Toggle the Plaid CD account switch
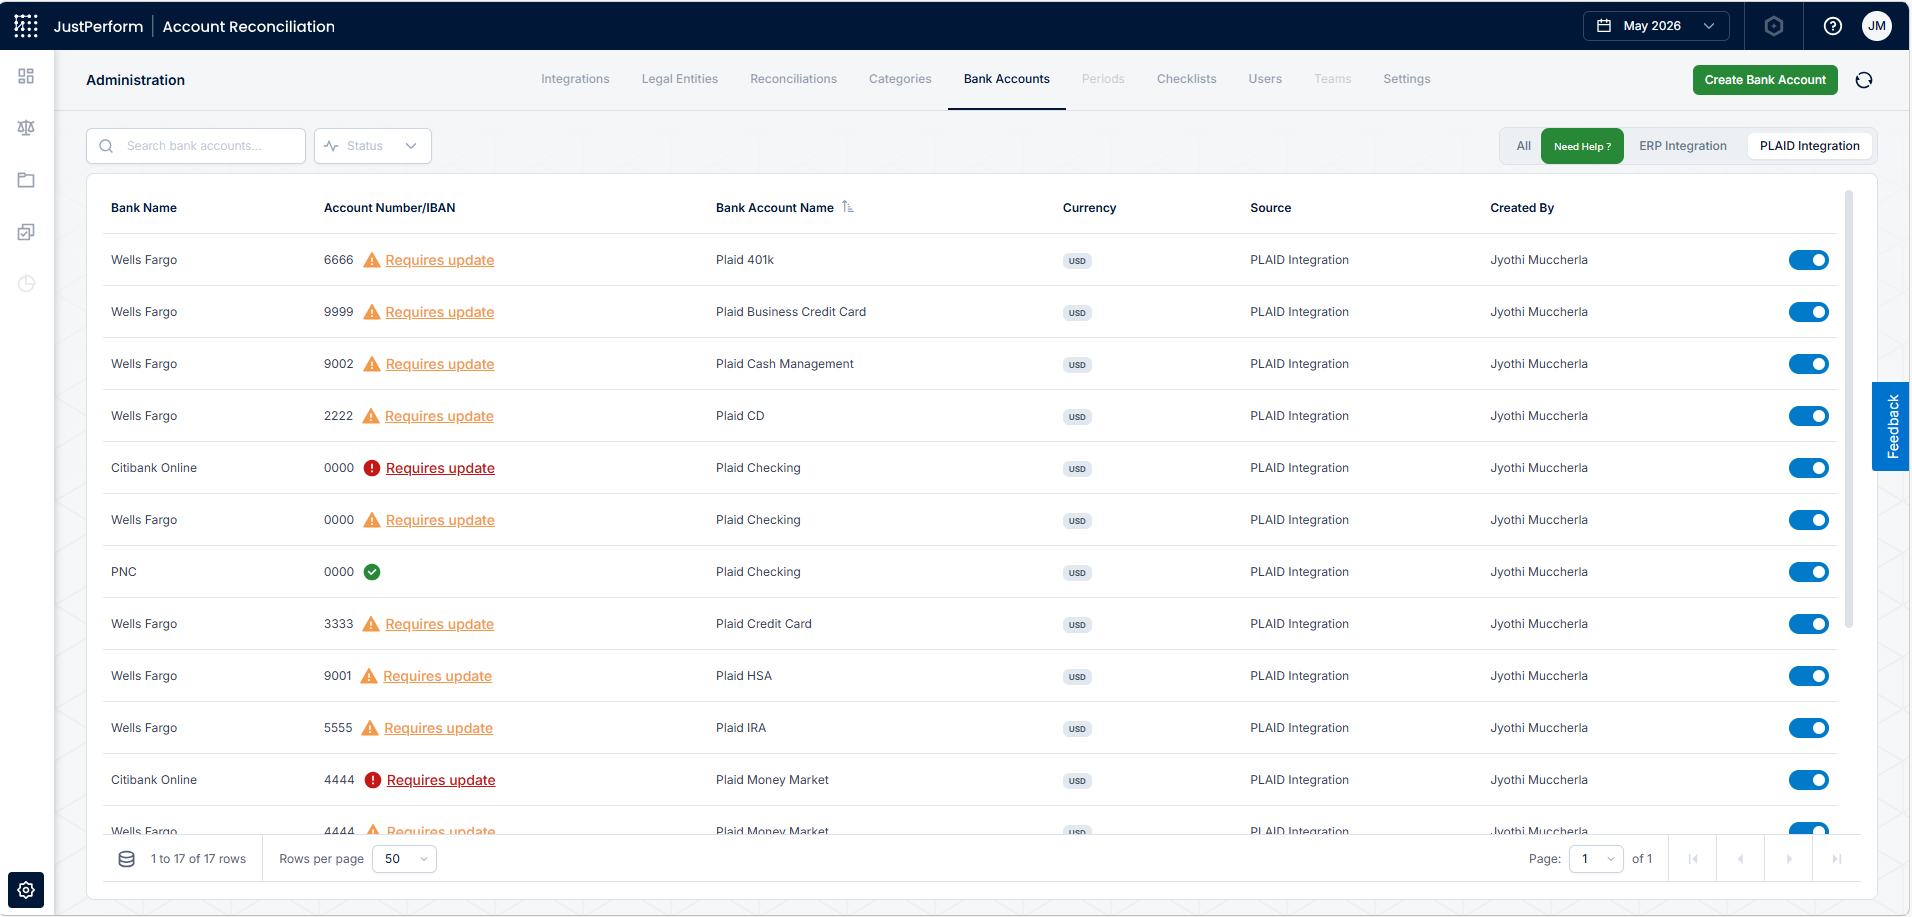This screenshot has height=917, width=1912. (x=1809, y=416)
